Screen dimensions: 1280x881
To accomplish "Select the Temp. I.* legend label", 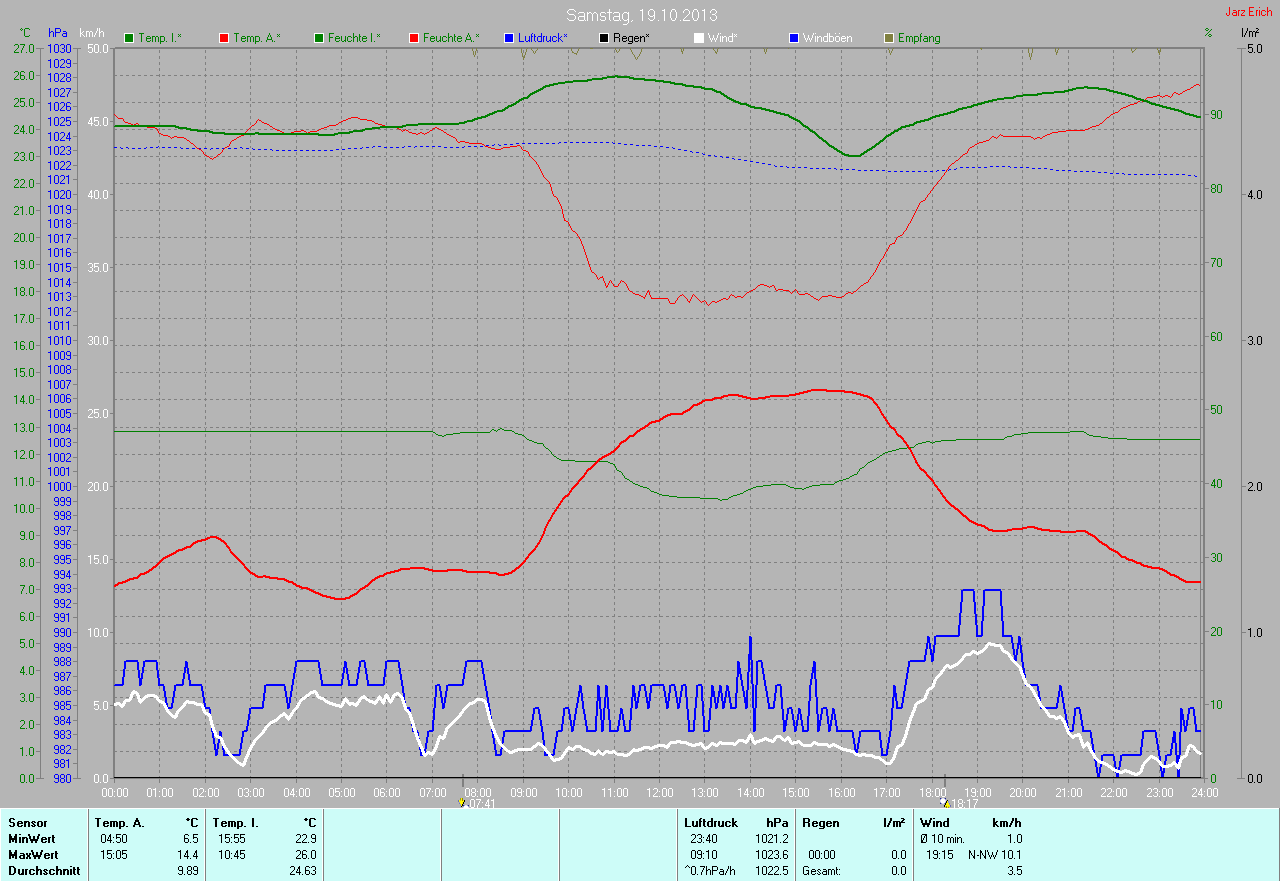I will [x=160, y=38].
